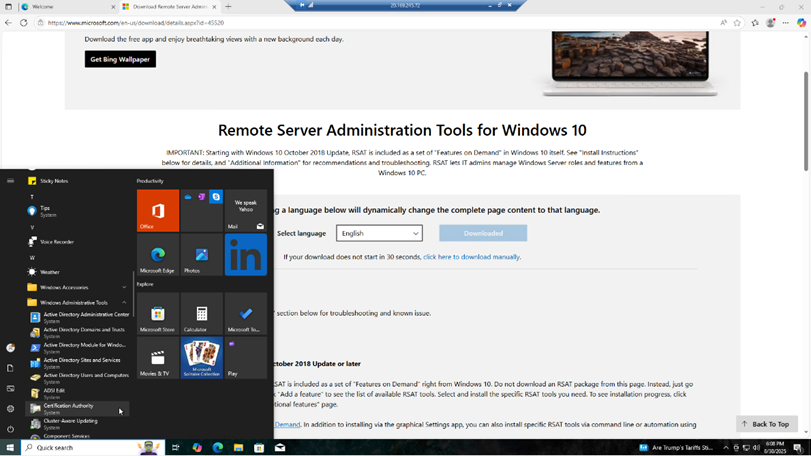Open Settings gear in Start menu
This screenshot has width=811, height=456.
11,408
